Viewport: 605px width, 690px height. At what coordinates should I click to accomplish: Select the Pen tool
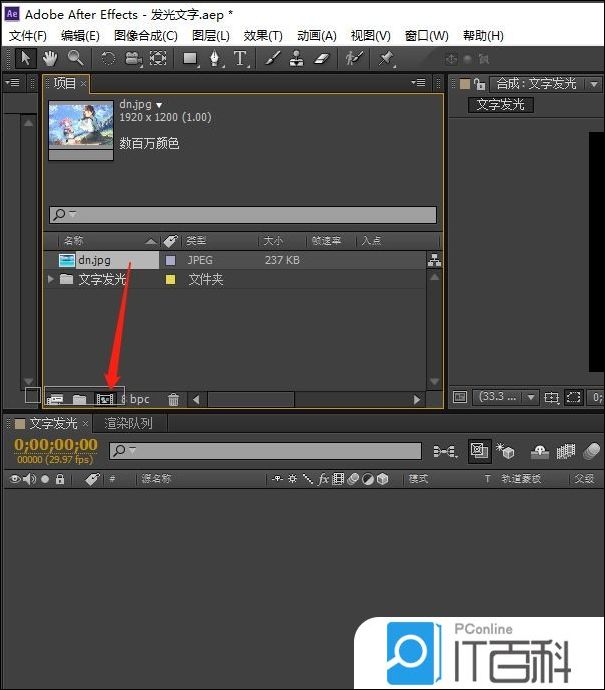(x=215, y=58)
